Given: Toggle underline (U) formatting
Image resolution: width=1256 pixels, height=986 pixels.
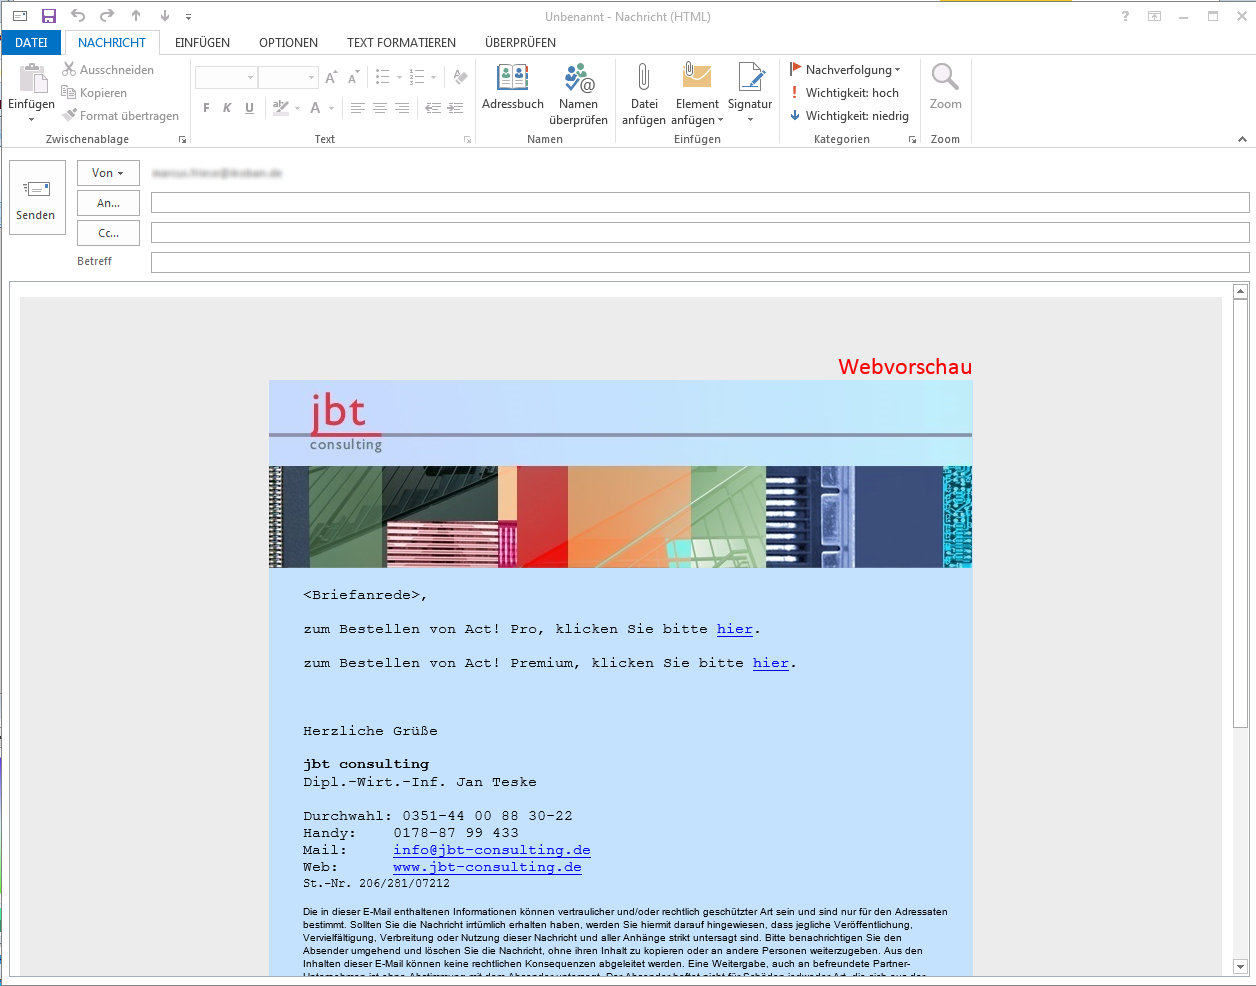Looking at the screenshot, I should click(249, 108).
